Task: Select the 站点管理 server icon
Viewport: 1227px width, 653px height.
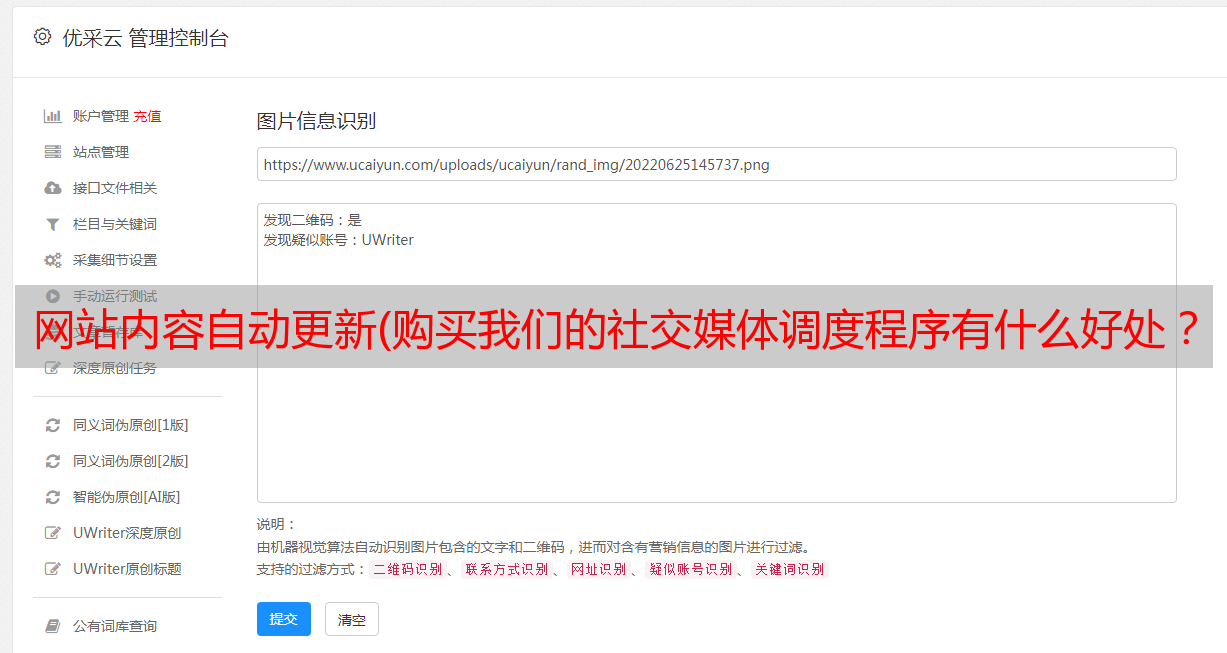Action: coord(53,152)
